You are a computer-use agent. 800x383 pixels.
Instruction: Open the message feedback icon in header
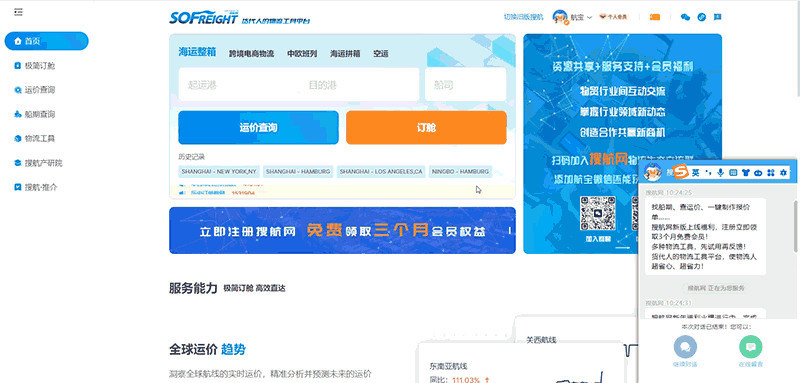(717, 17)
